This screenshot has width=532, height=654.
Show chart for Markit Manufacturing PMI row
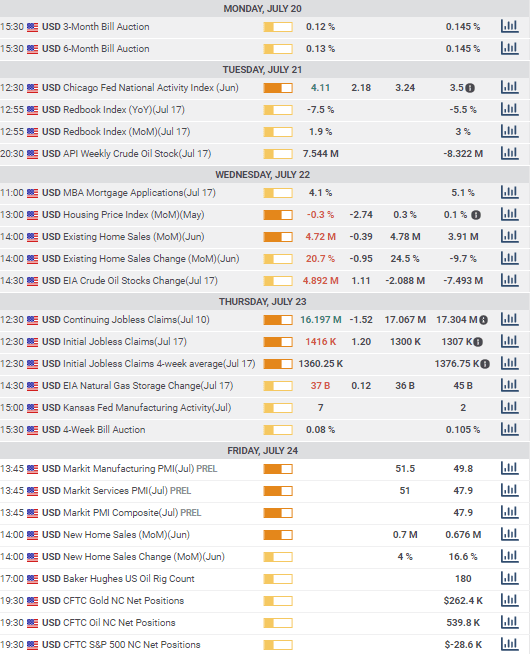[509, 468]
